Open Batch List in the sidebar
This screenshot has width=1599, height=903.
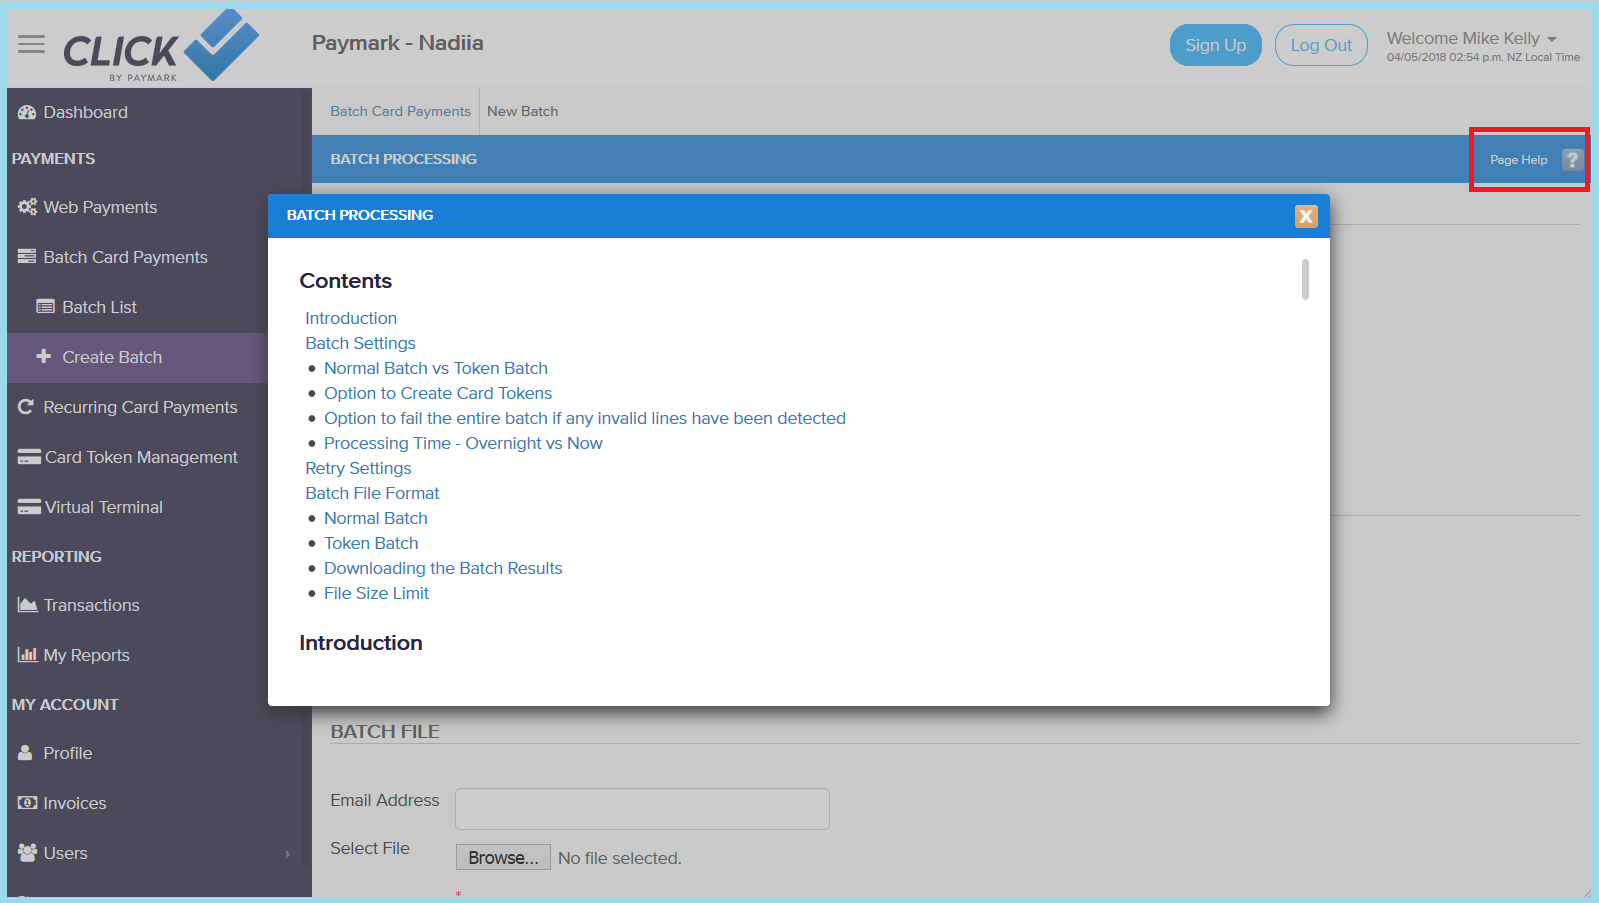click(x=99, y=307)
